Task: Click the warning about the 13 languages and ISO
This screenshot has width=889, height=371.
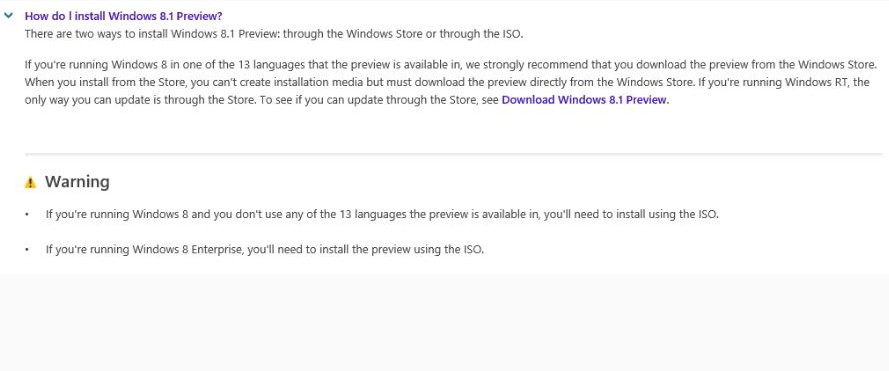Action: (x=382, y=215)
